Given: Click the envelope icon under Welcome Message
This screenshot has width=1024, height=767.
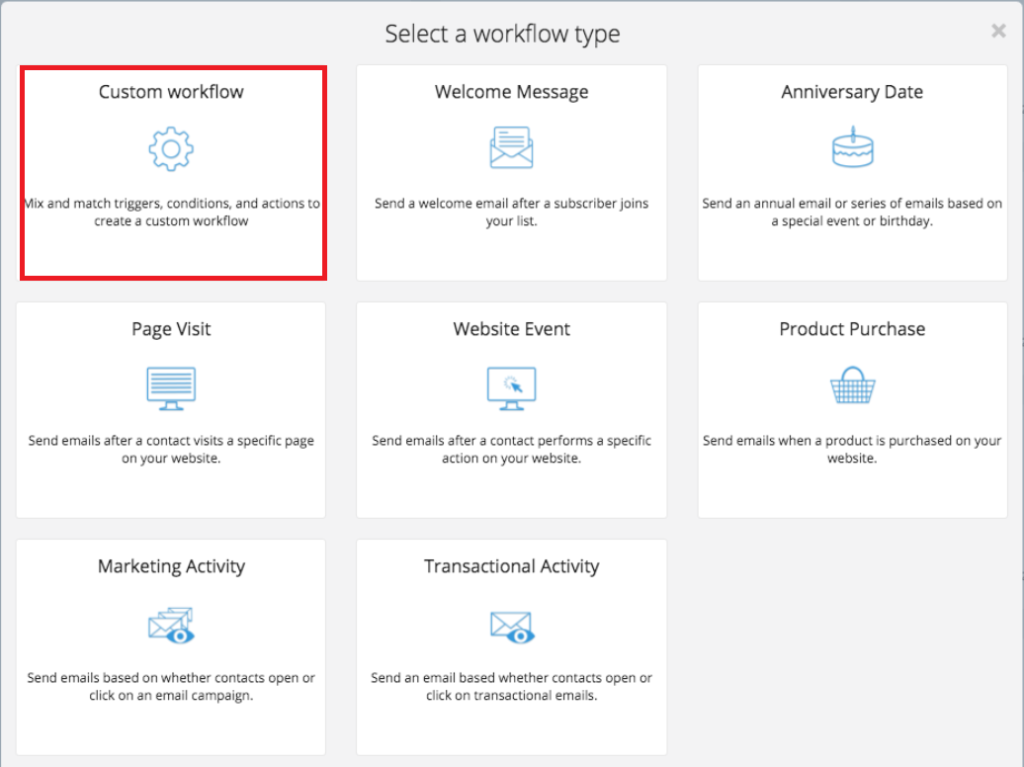Looking at the screenshot, I should click(x=511, y=148).
